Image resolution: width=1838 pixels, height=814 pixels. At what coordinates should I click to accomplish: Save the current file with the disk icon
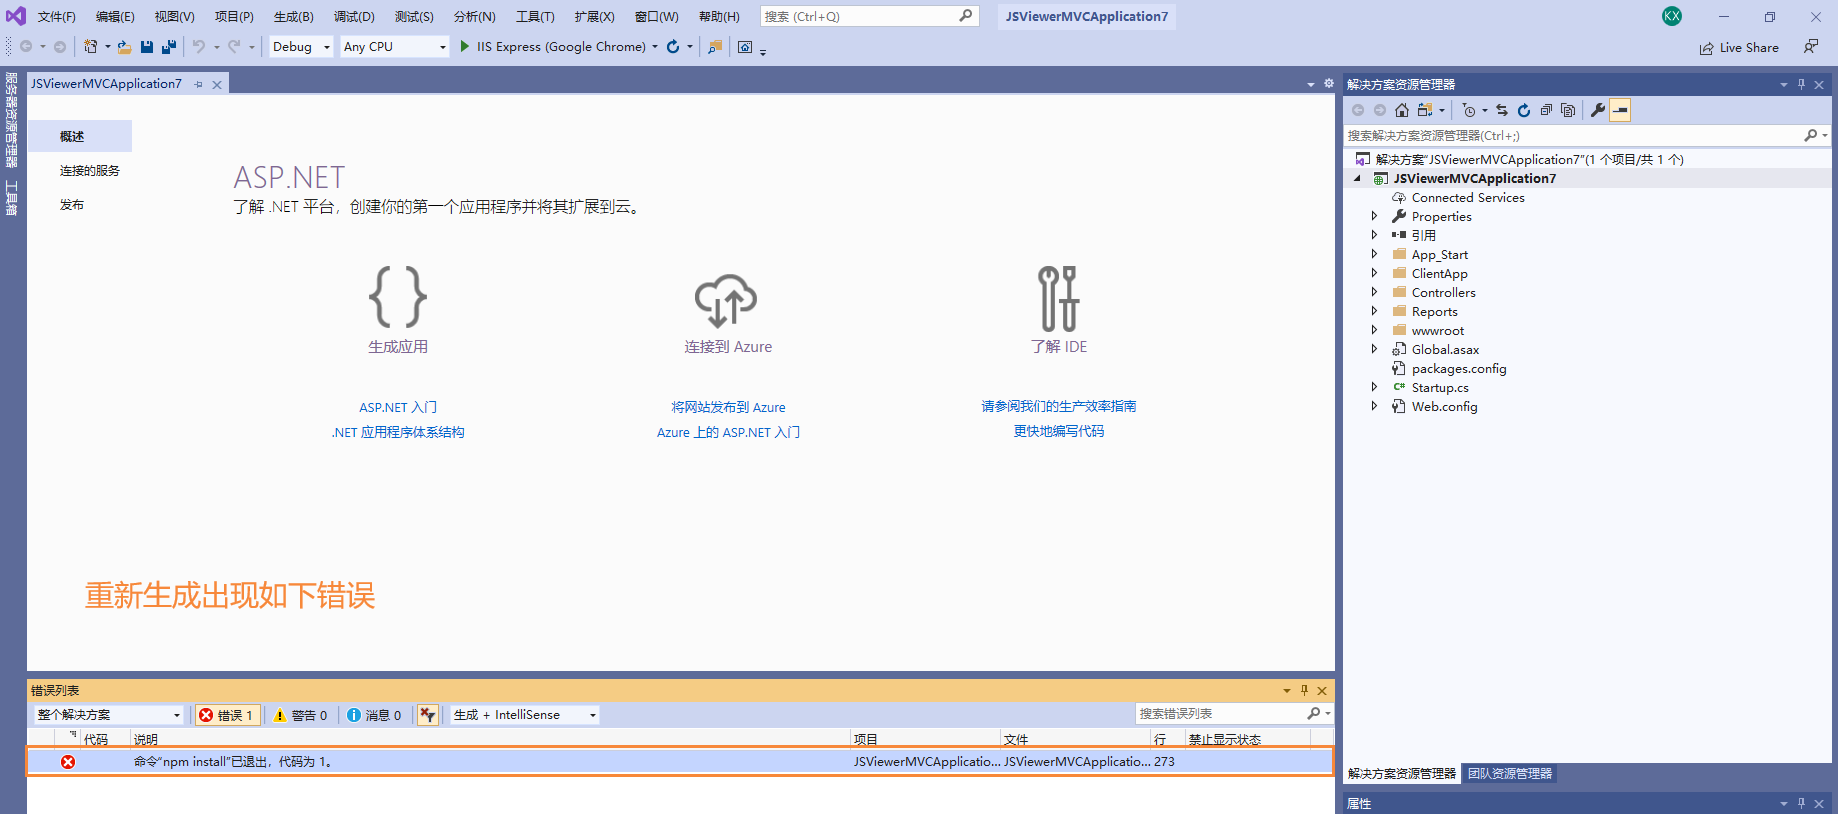pyautogui.click(x=147, y=46)
